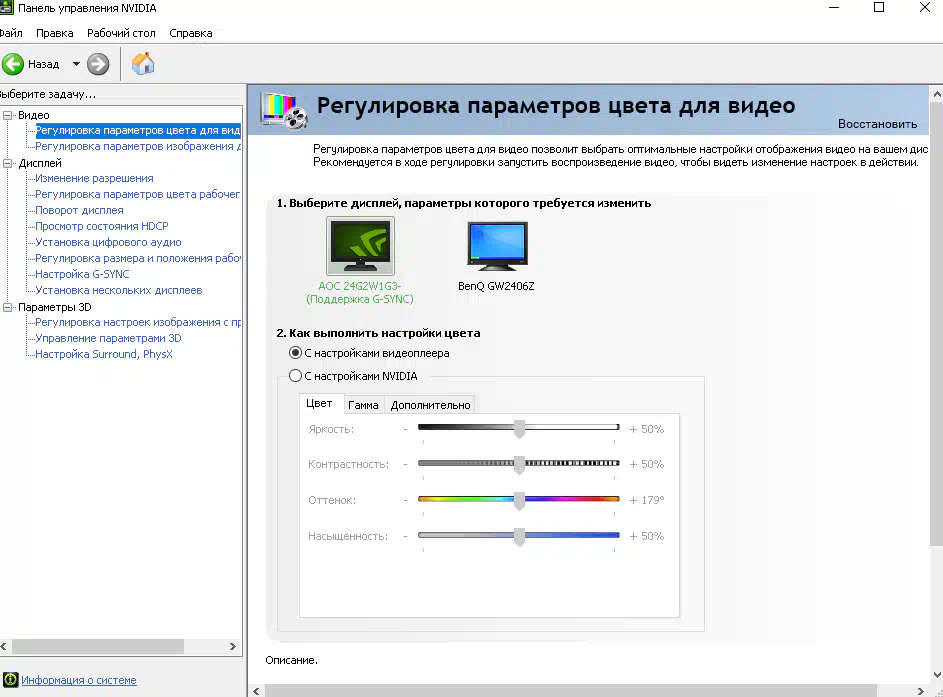Screen dimensions: 943x697
Task: Click the video color header icon
Action: pyautogui.click(x=284, y=111)
